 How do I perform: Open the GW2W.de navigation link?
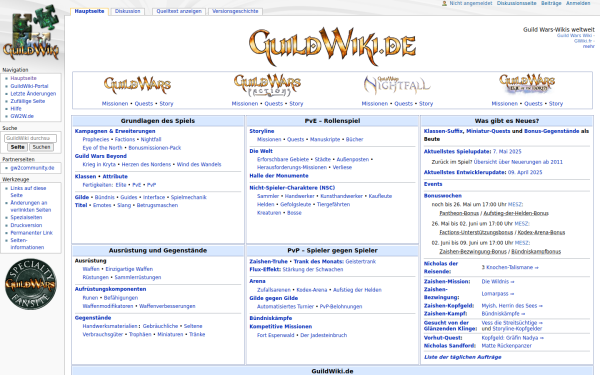[22, 116]
